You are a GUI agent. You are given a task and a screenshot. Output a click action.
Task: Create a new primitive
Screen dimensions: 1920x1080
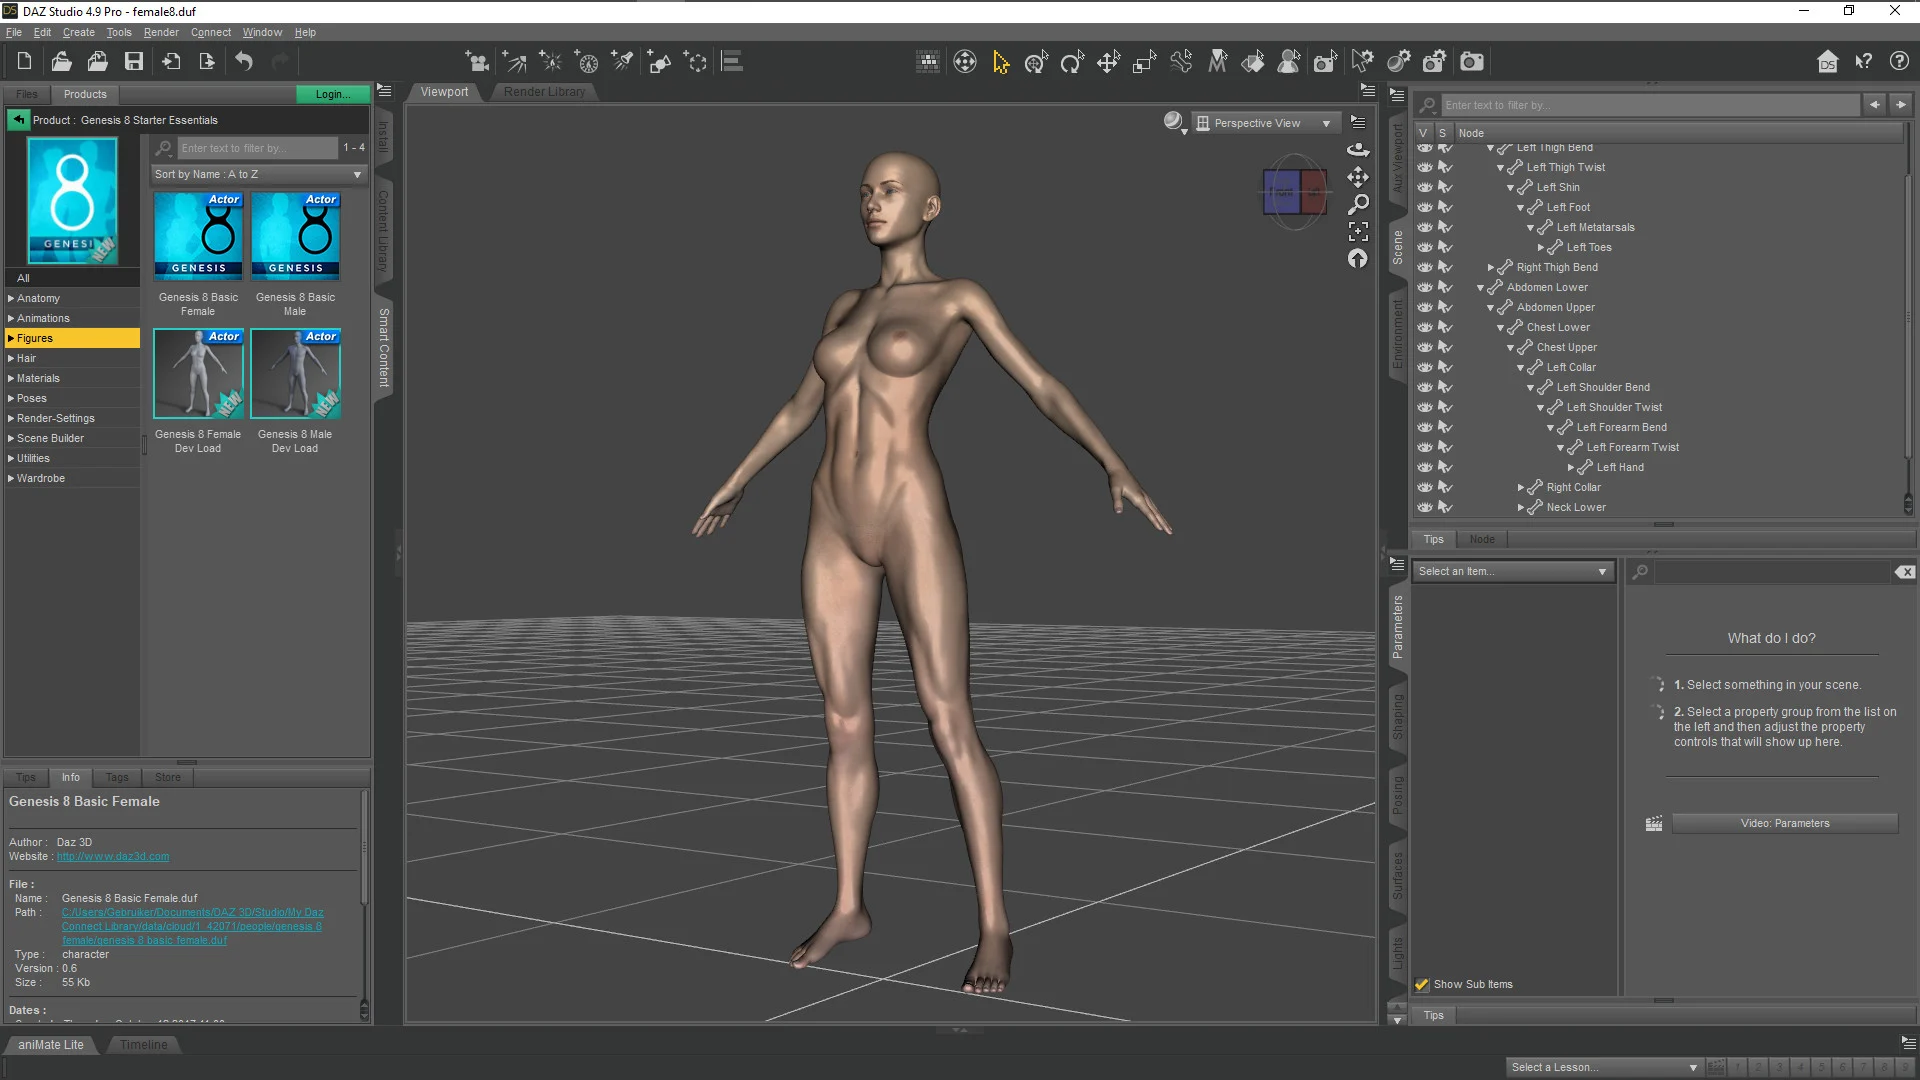point(658,62)
